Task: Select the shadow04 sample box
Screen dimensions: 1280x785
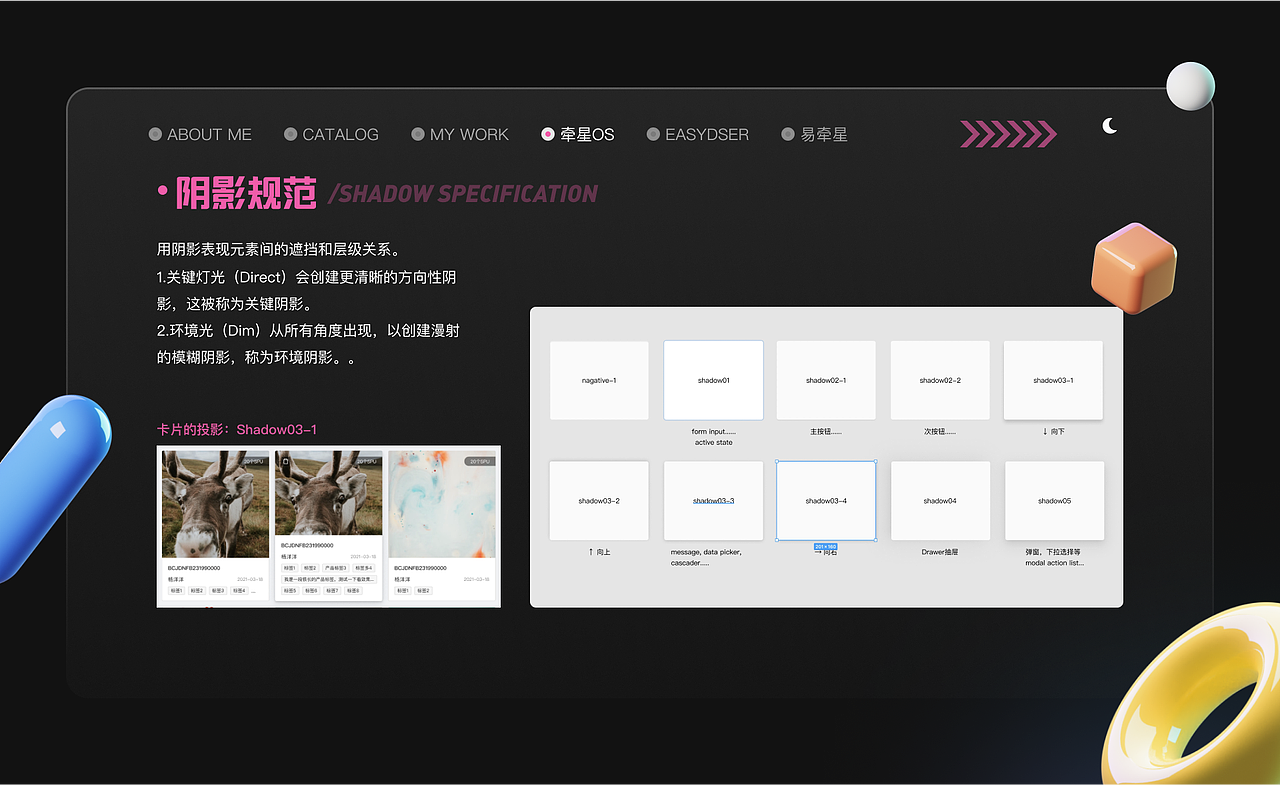Action: coord(940,500)
